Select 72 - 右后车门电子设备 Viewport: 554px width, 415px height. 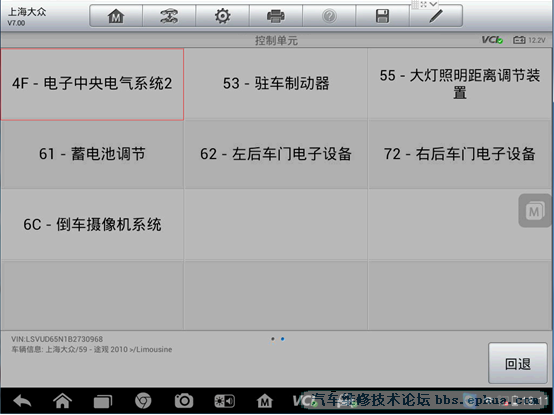tap(459, 154)
